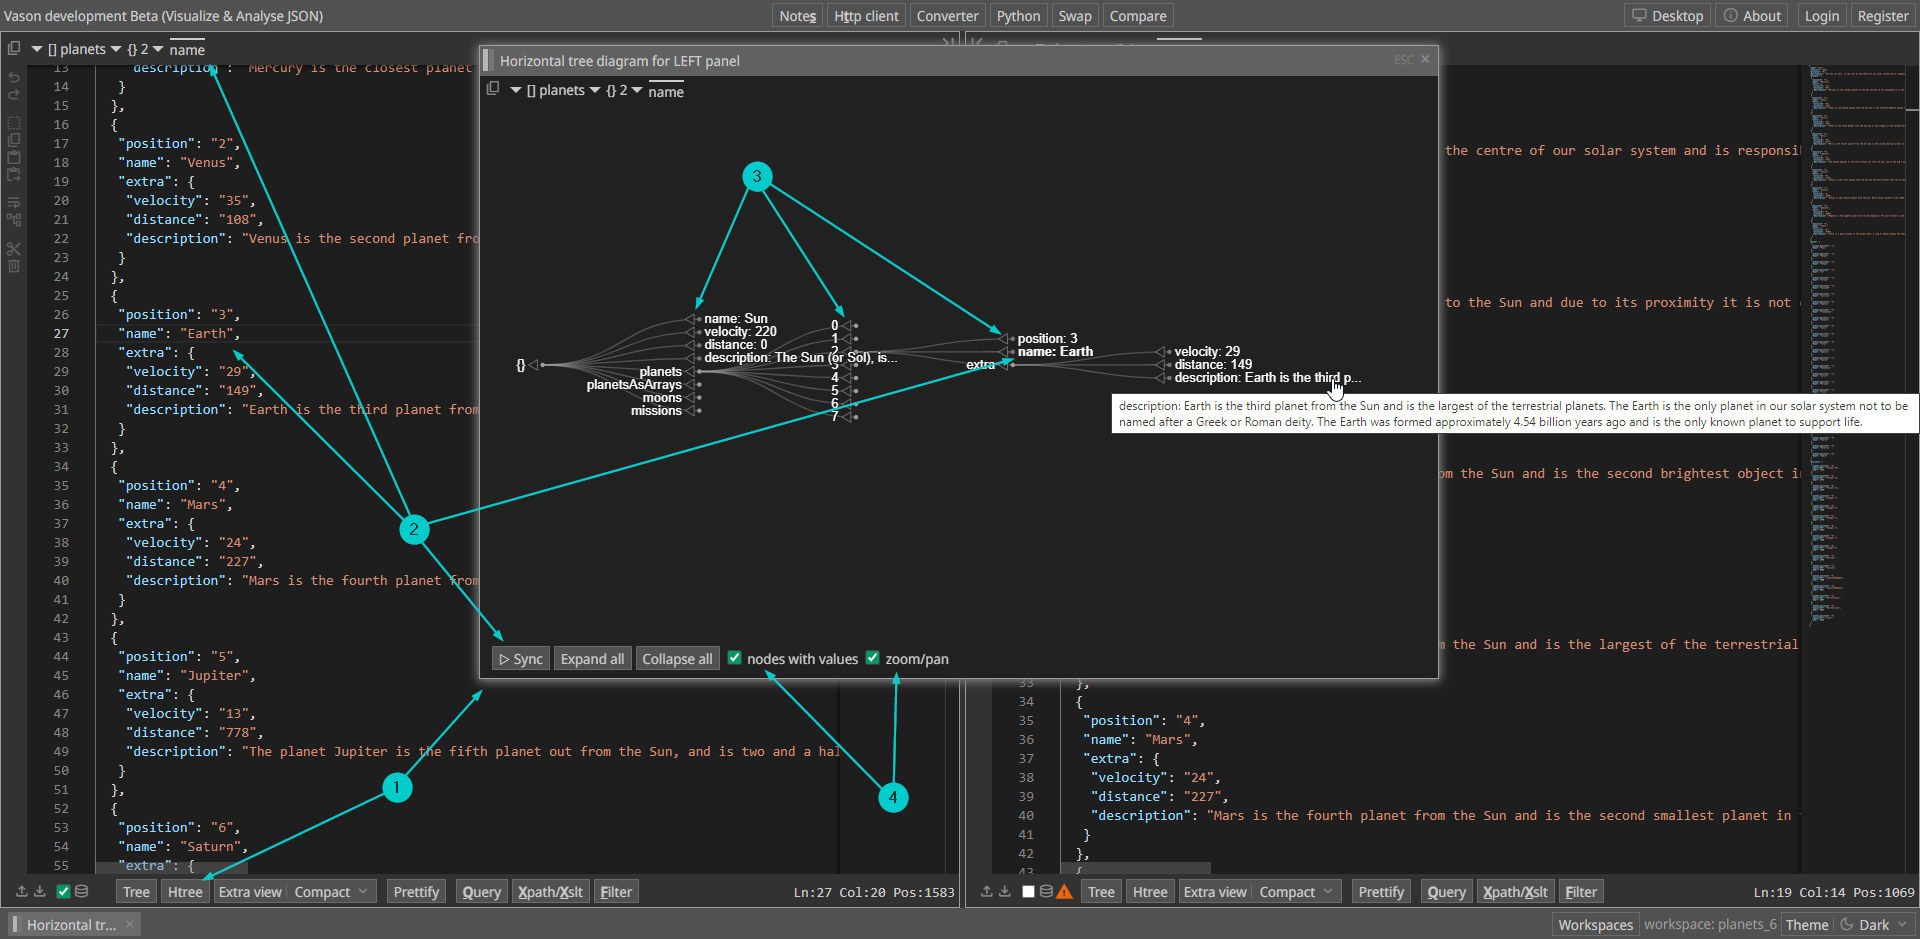Uncheck the 'nodes with values' checkbox
1920x939 pixels.
click(x=734, y=658)
